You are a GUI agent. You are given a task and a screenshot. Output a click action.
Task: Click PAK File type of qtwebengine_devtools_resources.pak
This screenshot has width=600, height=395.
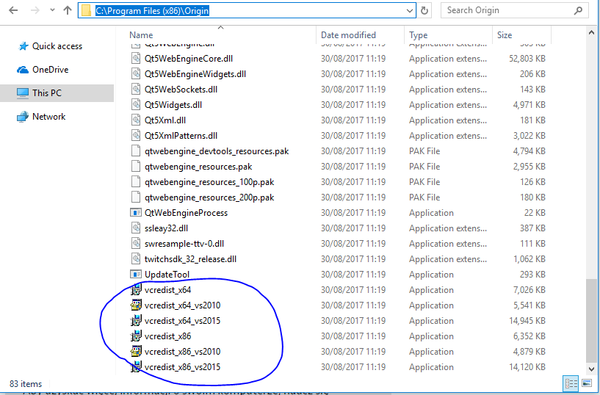coord(424,151)
